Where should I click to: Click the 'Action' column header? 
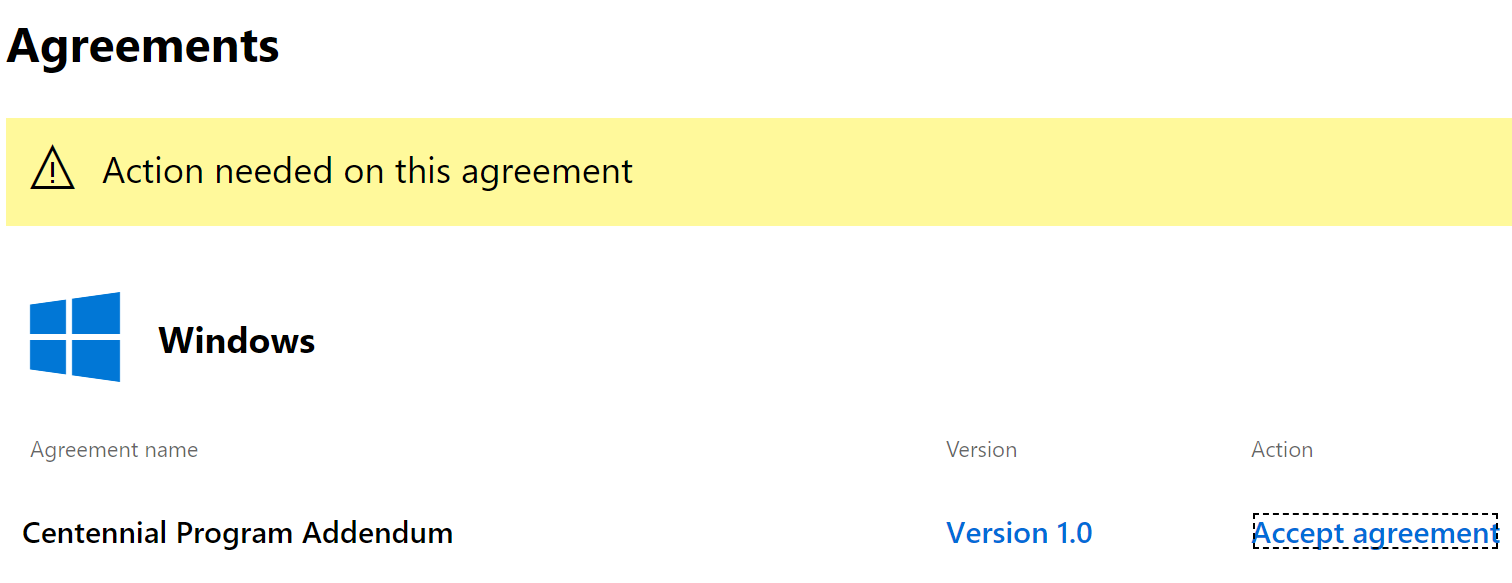(x=1281, y=450)
